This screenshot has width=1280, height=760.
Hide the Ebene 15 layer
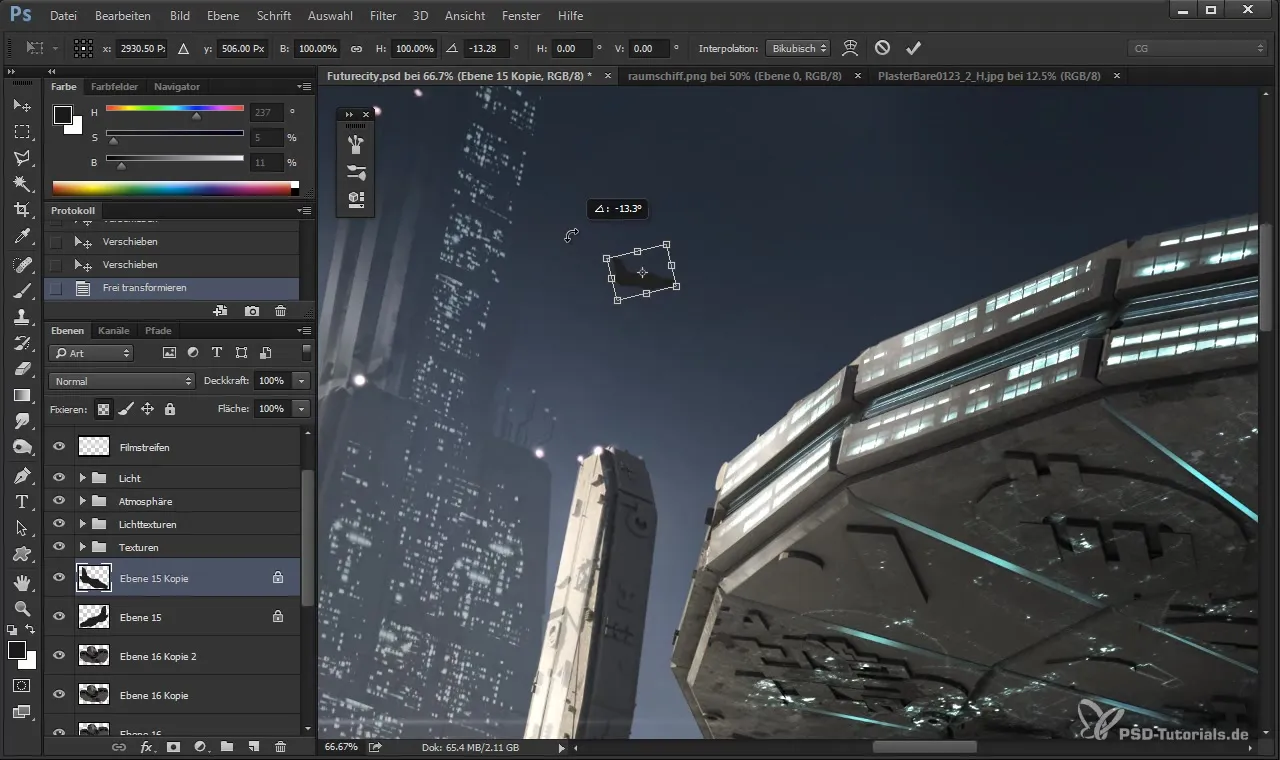[x=59, y=617]
